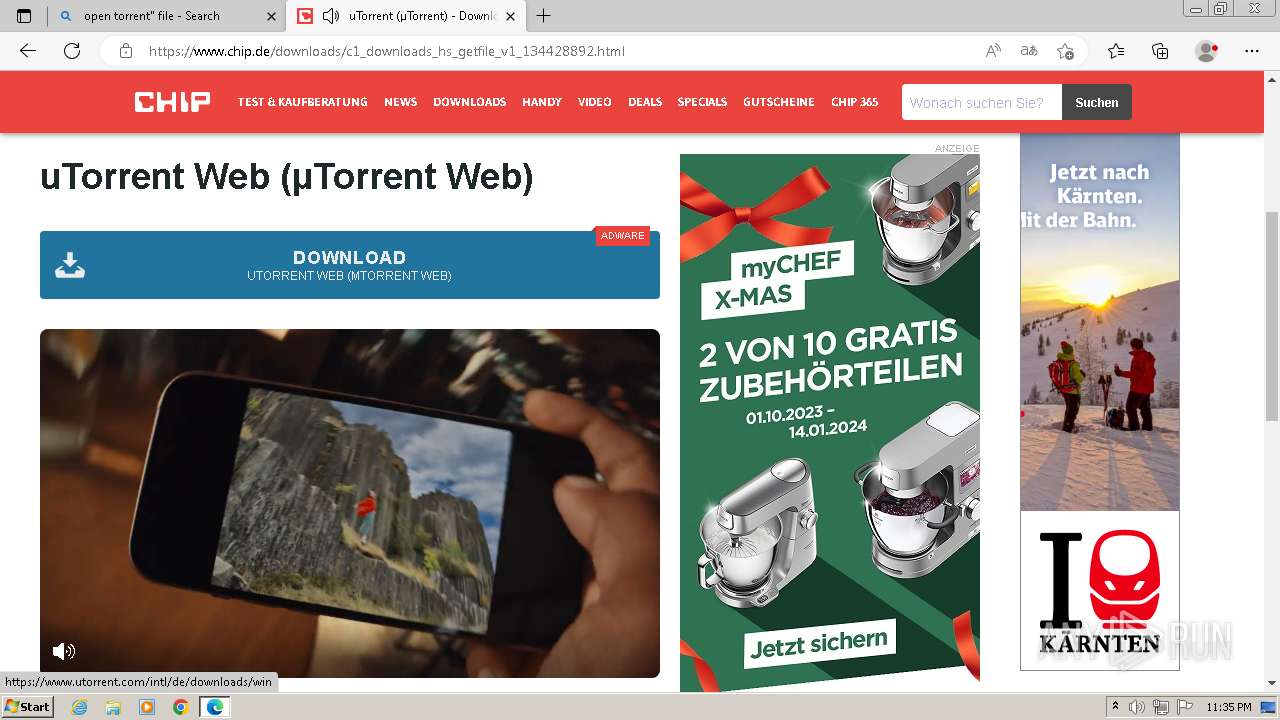Close the 'open torrent file - Search' tab
This screenshot has width=1280, height=720.
click(272, 16)
